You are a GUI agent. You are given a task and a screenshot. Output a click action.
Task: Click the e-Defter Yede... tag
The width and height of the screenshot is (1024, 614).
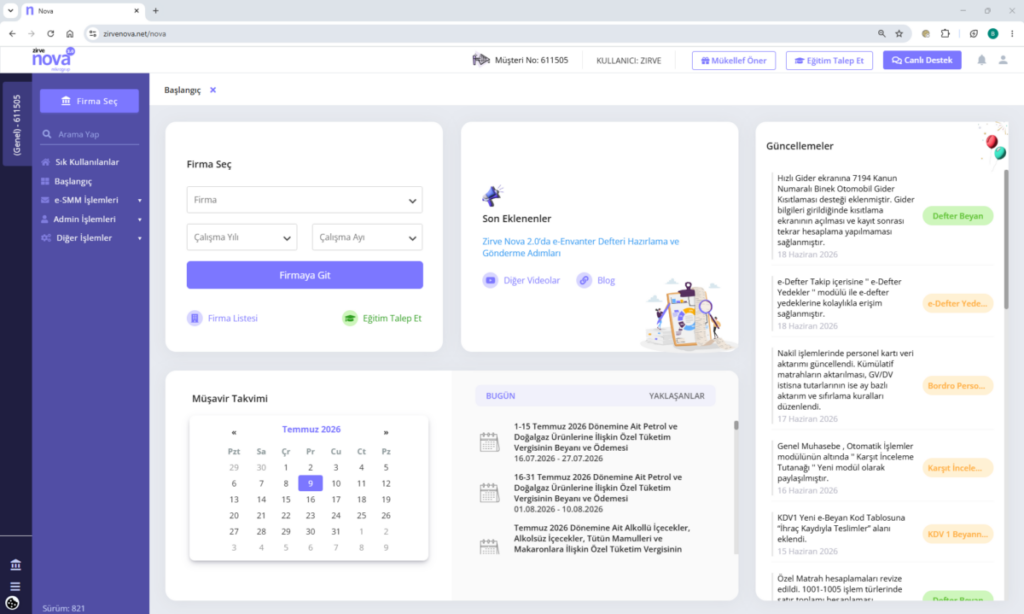[x=957, y=303]
